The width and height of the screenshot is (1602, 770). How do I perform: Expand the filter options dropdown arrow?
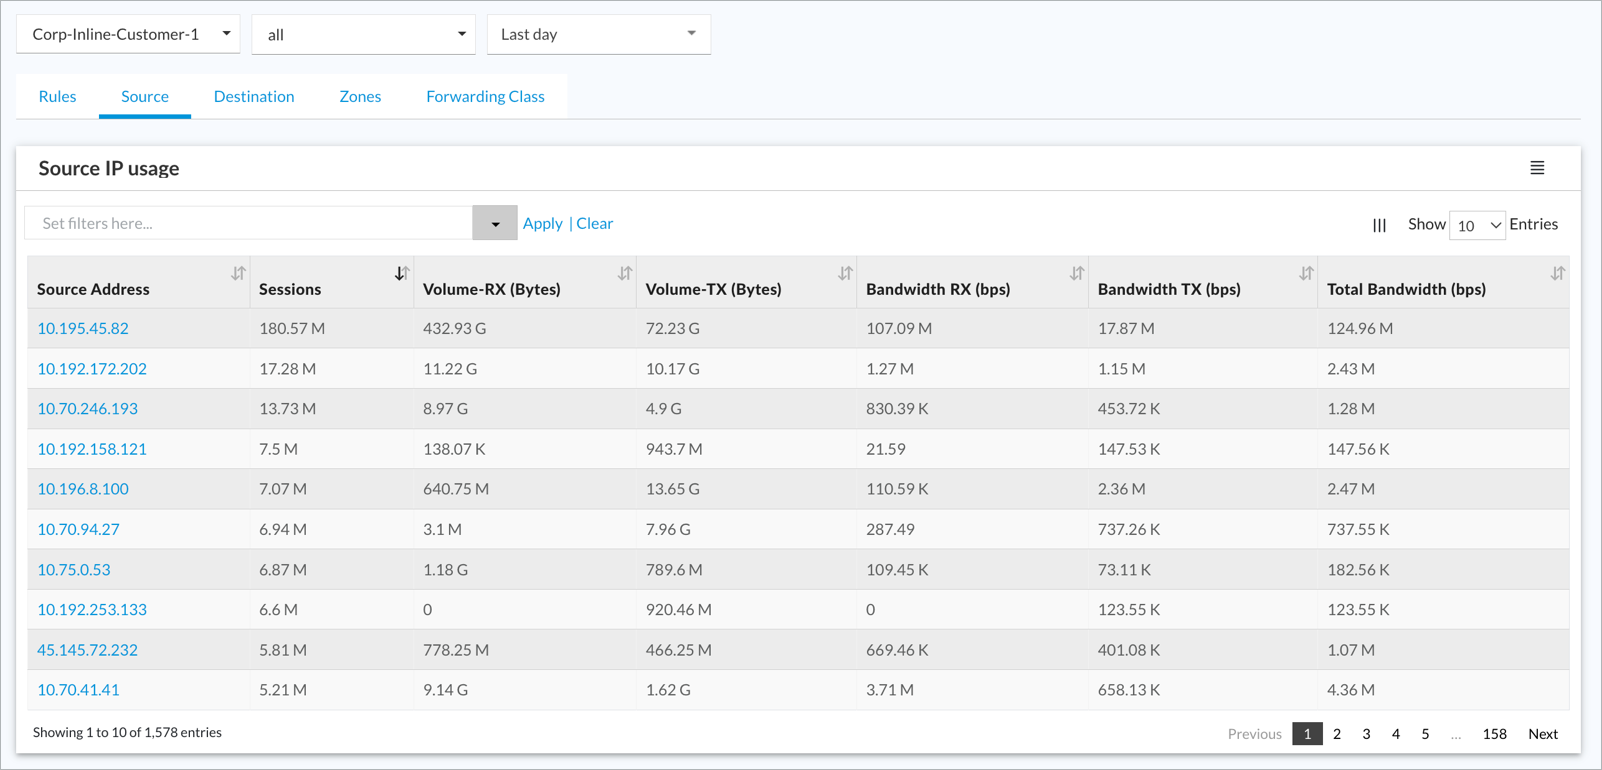(x=495, y=223)
